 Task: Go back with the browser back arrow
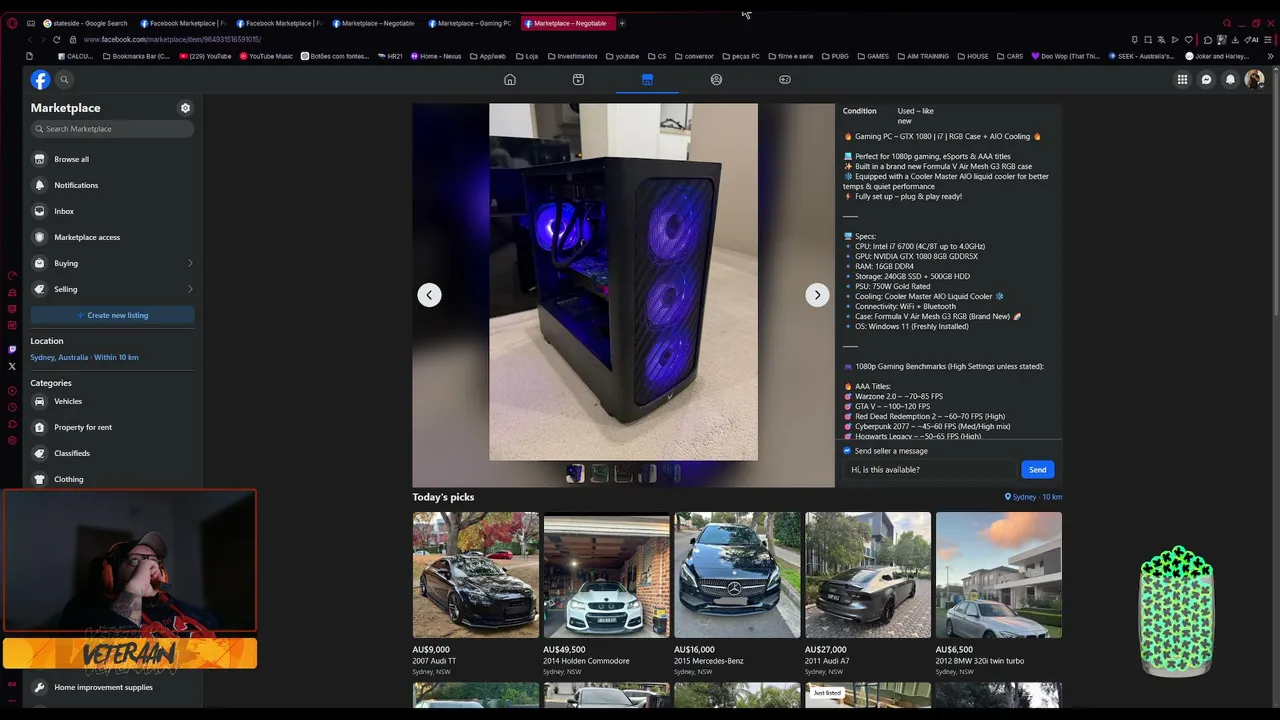pos(29,40)
